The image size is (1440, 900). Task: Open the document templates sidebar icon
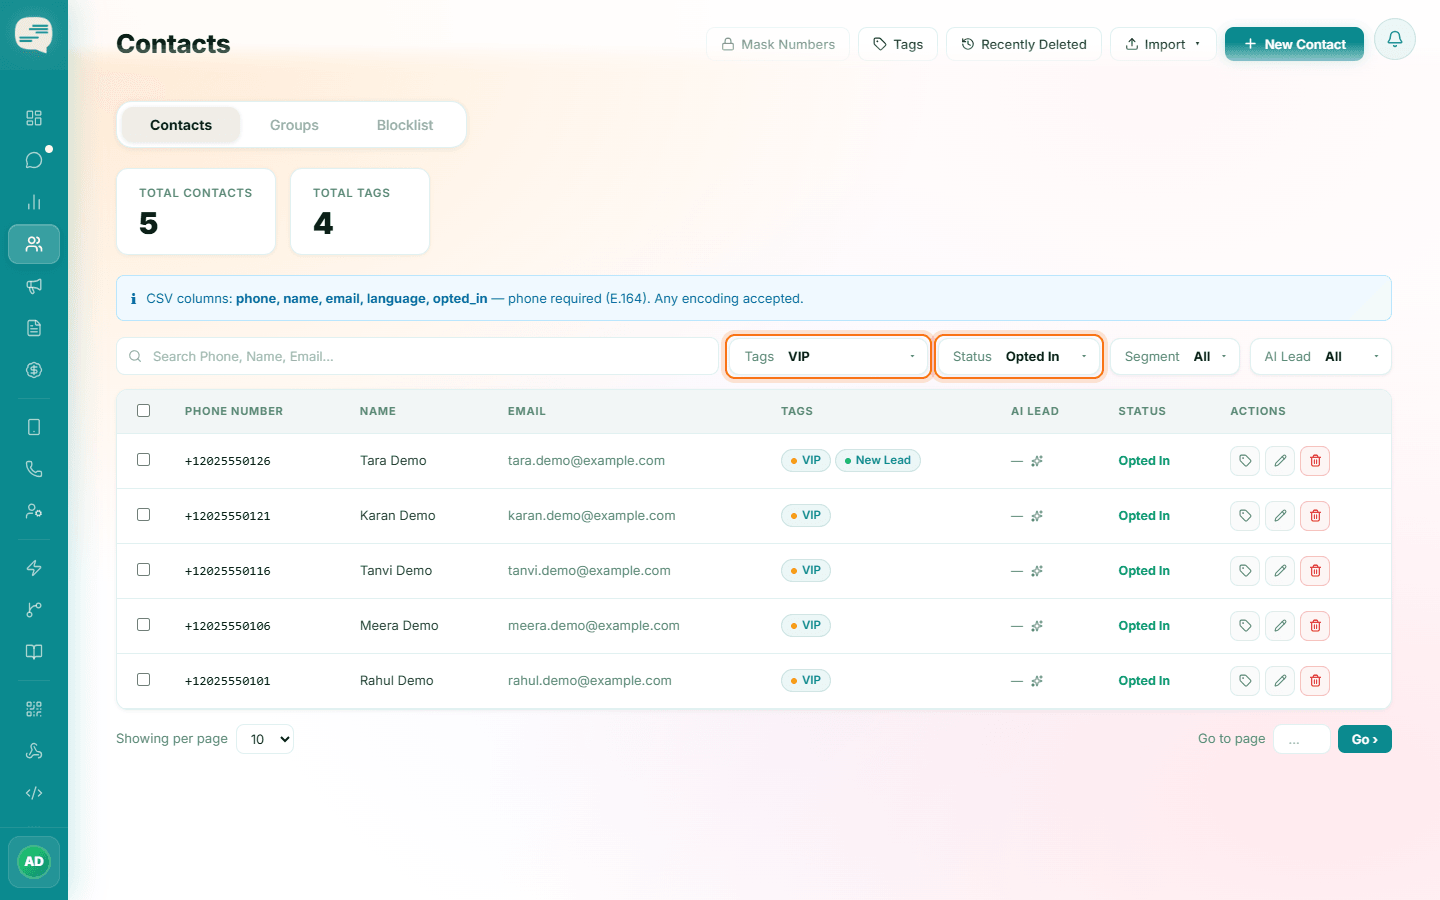click(x=34, y=328)
